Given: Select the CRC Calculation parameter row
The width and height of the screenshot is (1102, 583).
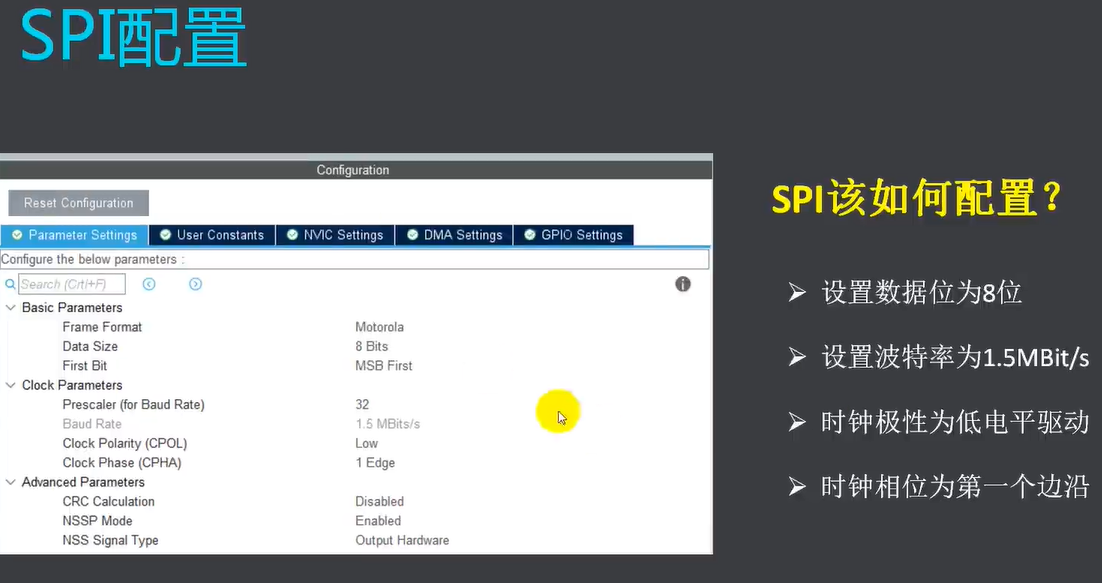Looking at the screenshot, I should point(108,502).
